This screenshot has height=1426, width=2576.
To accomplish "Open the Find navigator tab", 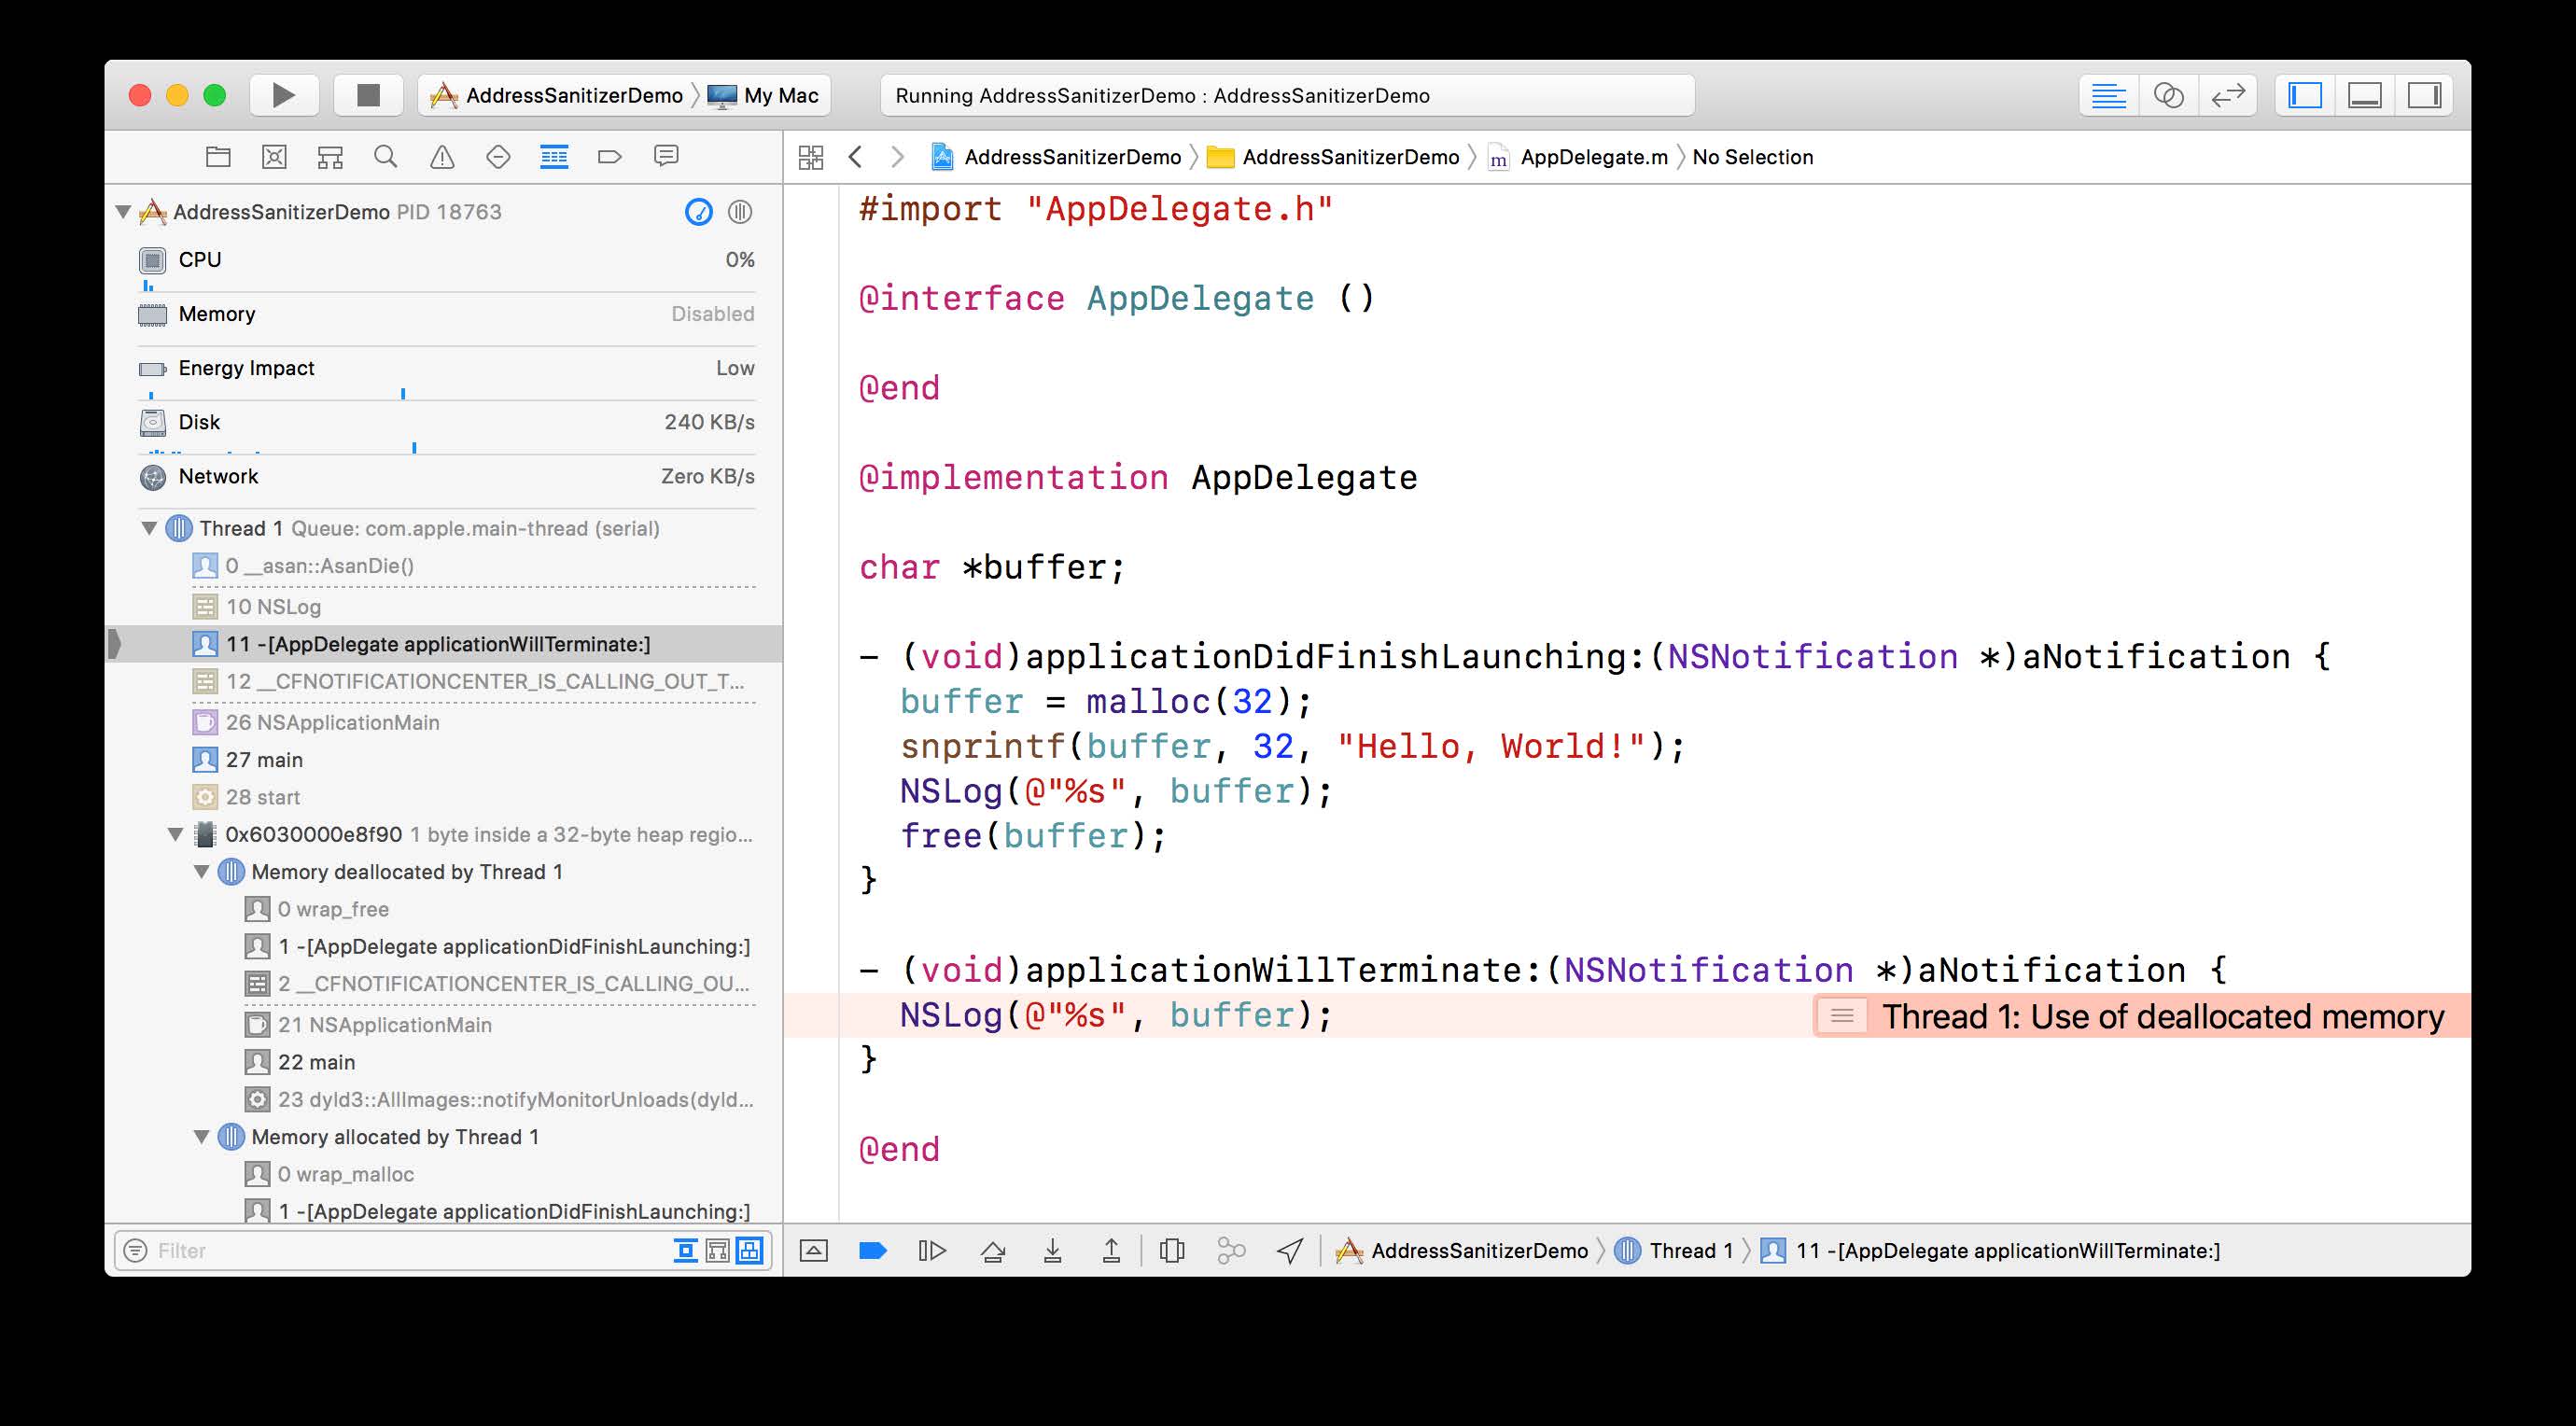I will [x=386, y=157].
